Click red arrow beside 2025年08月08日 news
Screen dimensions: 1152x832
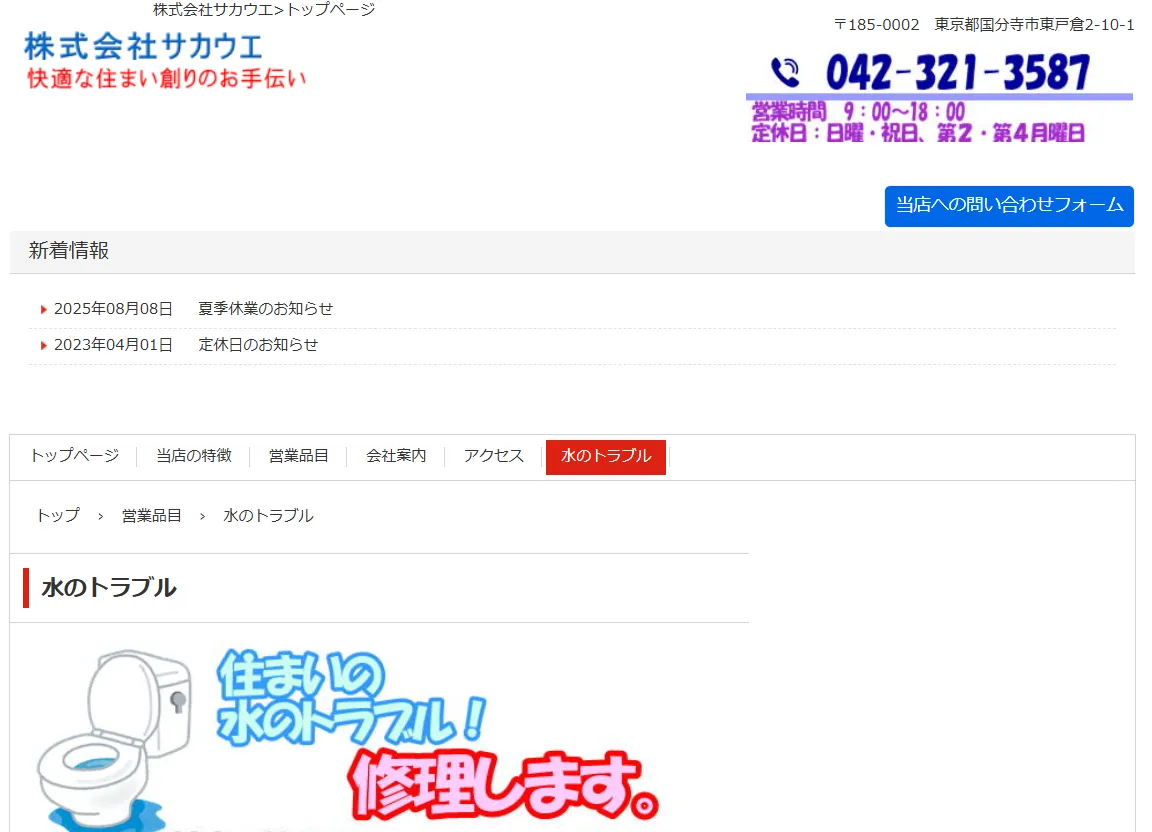pyautogui.click(x=44, y=310)
